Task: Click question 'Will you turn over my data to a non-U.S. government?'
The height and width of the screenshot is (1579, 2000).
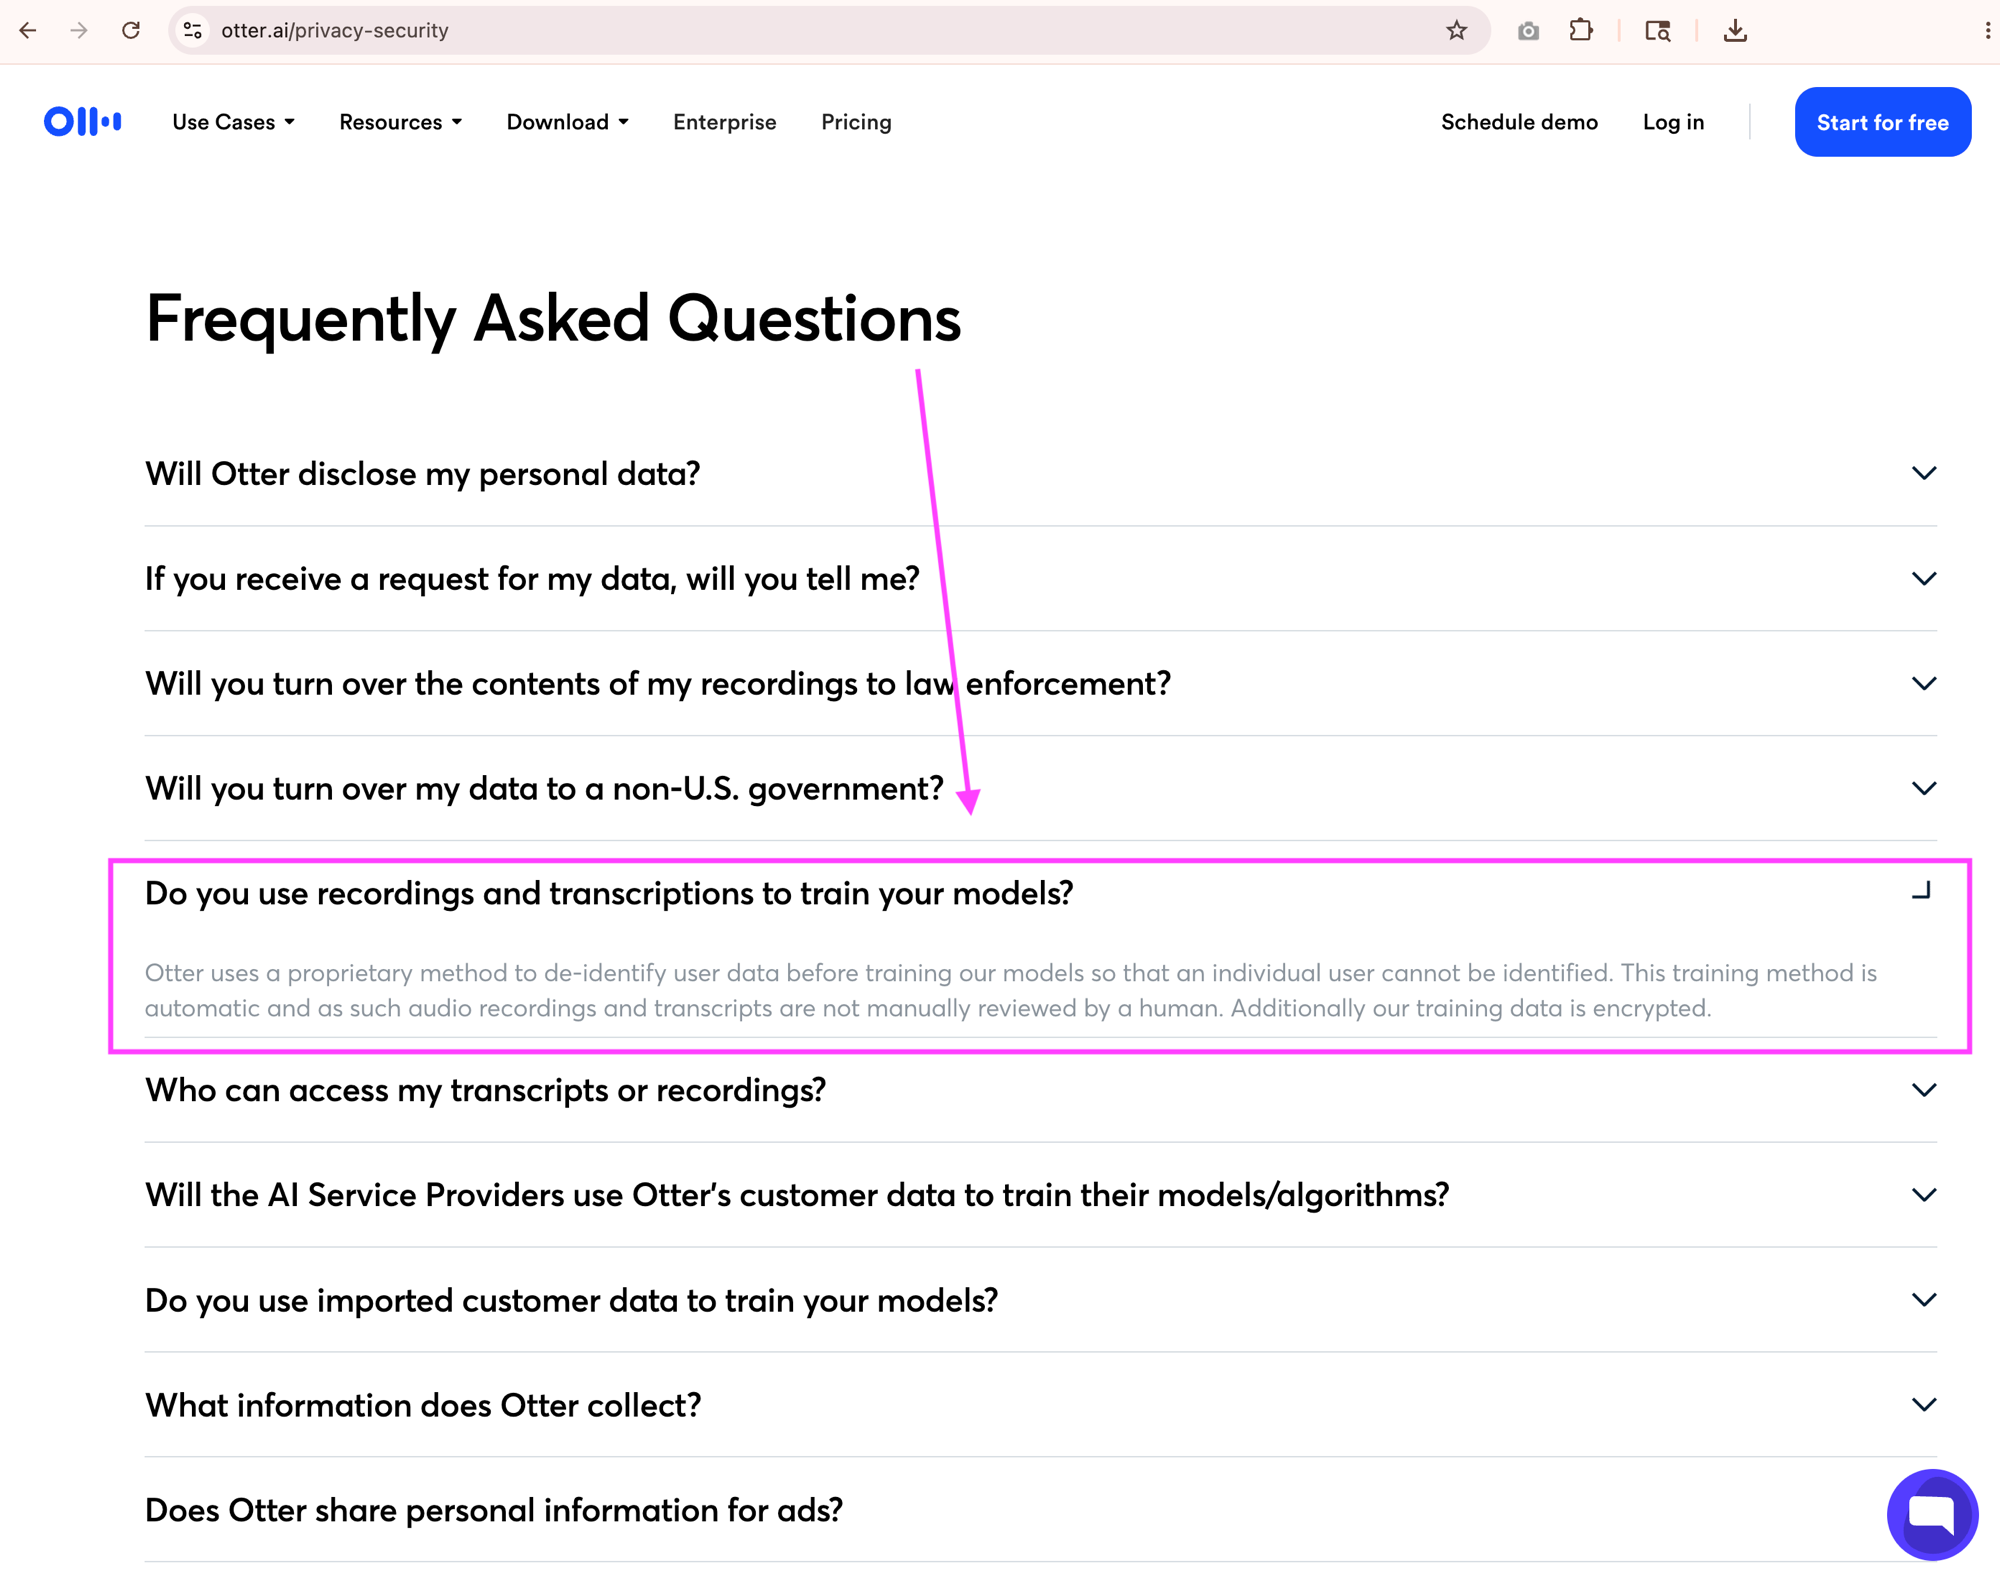Action: click(x=544, y=789)
